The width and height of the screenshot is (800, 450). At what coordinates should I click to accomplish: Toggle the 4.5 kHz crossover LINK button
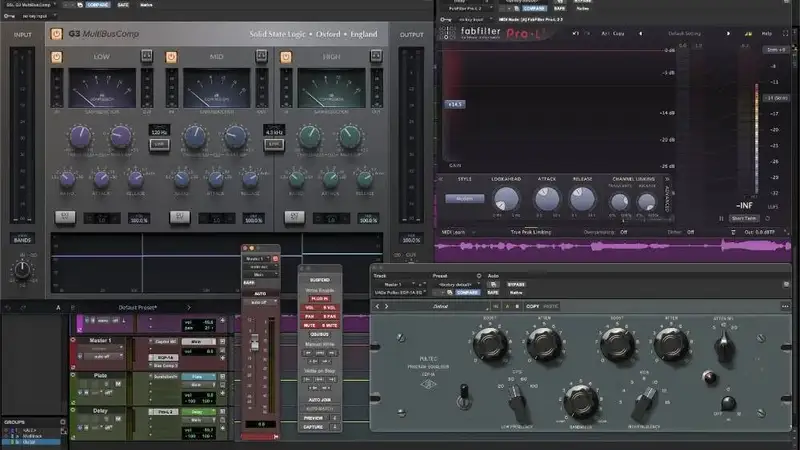271,144
